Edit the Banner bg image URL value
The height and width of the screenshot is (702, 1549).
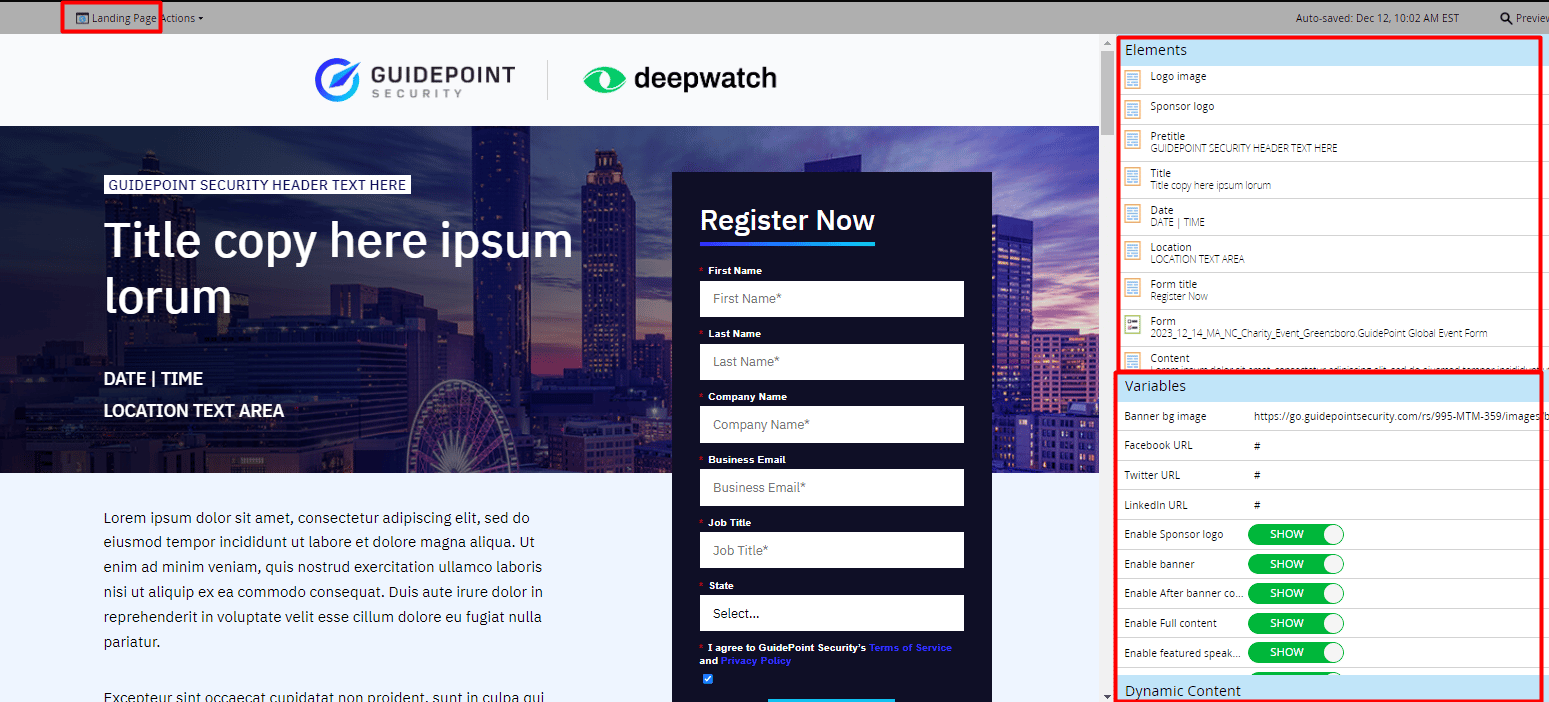[1400, 416]
